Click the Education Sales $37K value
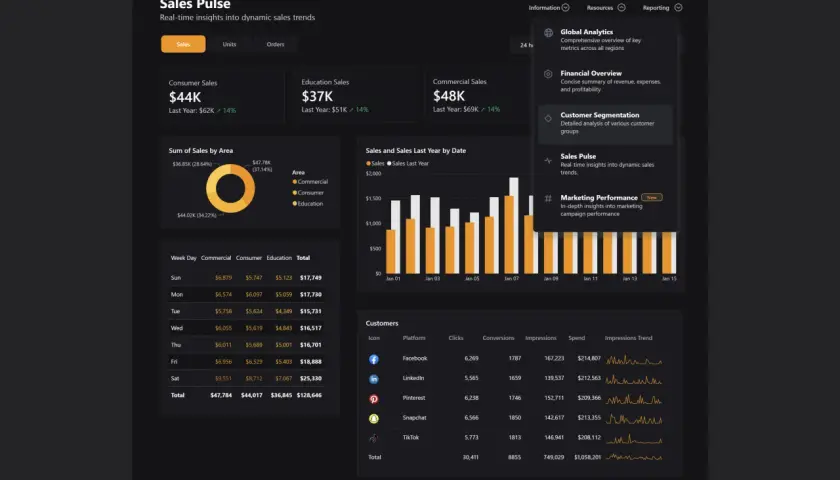This screenshot has height=480, width=840. (317, 96)
